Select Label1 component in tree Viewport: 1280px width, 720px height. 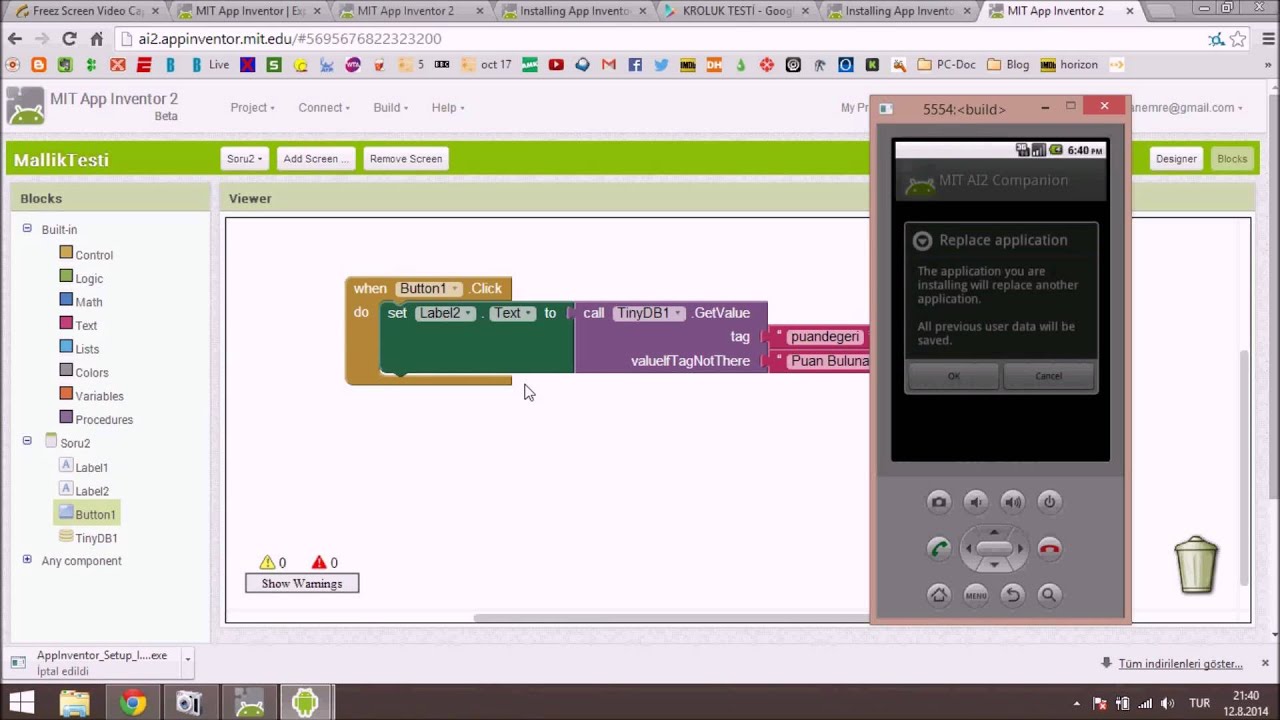(84, 467)
